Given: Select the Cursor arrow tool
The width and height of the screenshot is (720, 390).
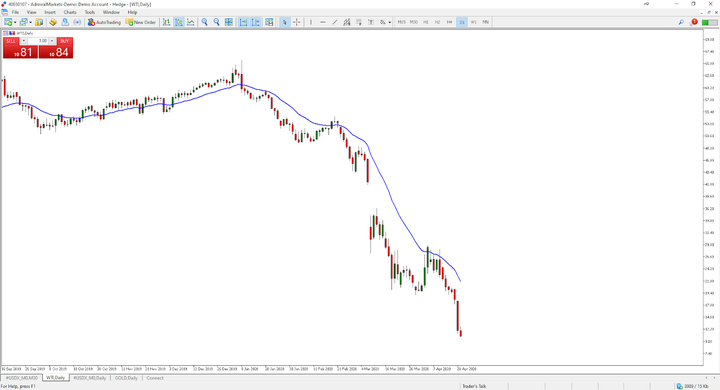Looking at the screenshot, I should click(285, 22).
